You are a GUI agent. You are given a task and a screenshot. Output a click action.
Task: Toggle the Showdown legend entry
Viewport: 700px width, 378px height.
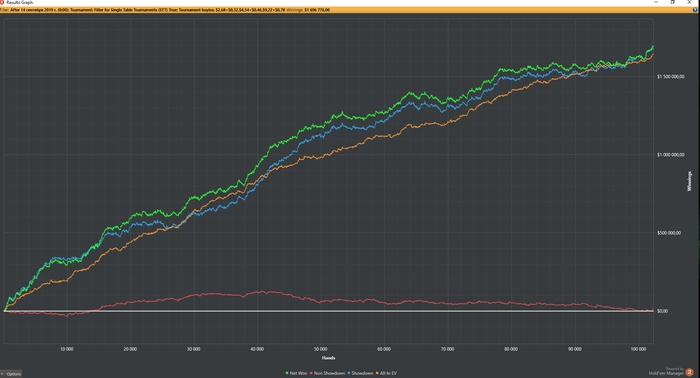pos(360,373)
